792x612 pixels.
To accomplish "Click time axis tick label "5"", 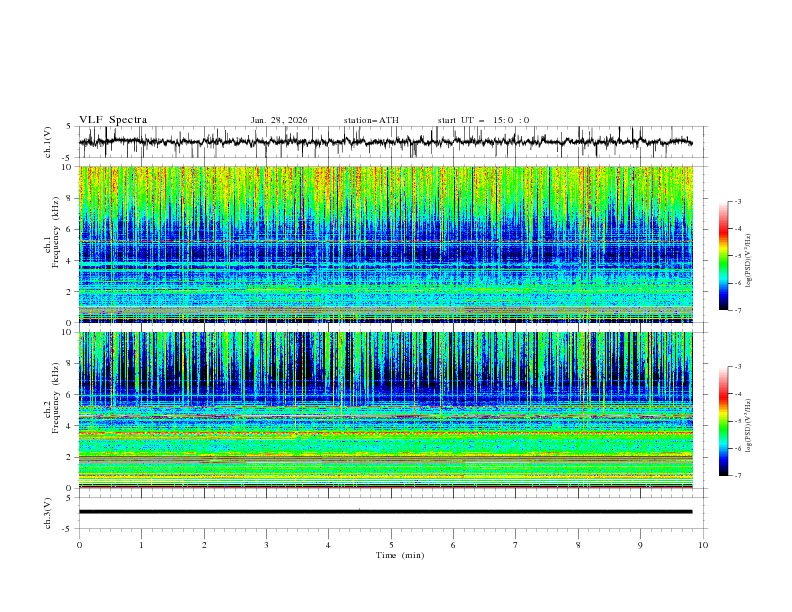I will [391, 545].
